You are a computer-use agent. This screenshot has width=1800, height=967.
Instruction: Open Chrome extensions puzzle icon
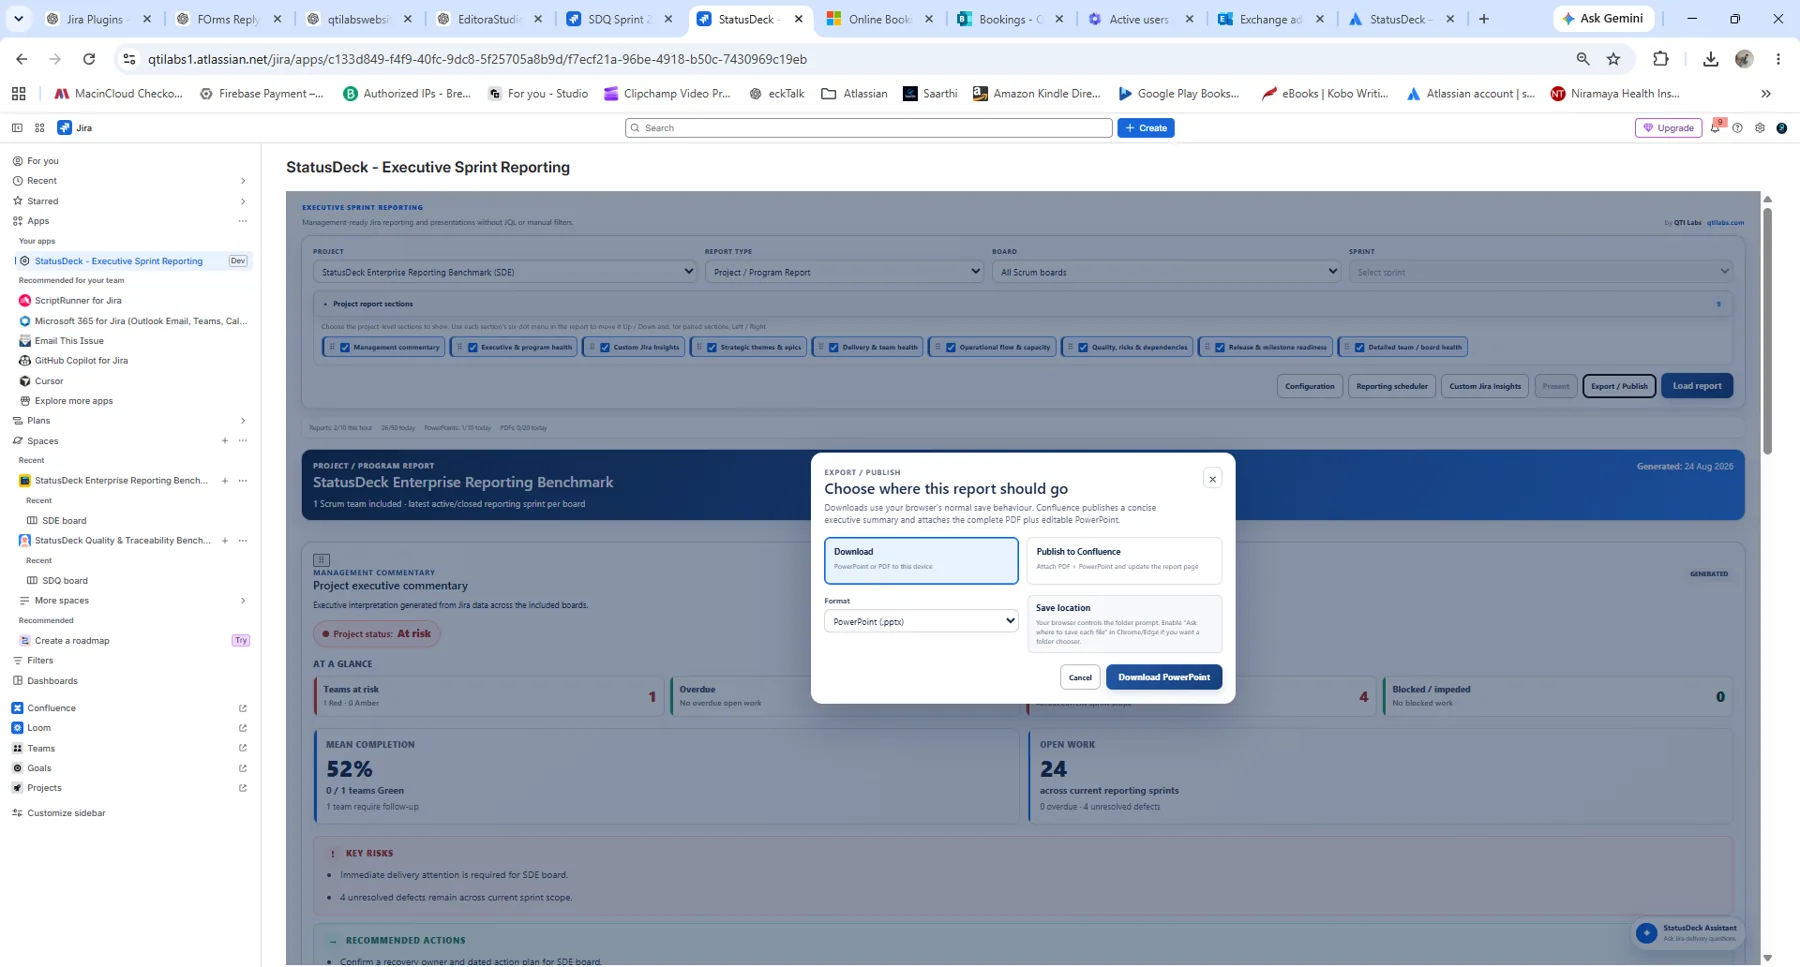point(1661,59)
